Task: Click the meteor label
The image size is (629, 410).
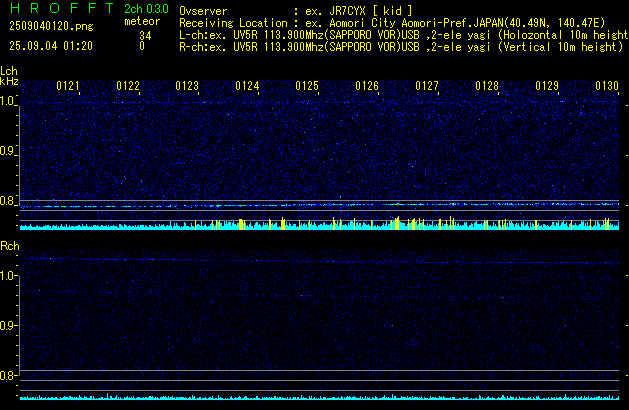Action: click(142, 21)
